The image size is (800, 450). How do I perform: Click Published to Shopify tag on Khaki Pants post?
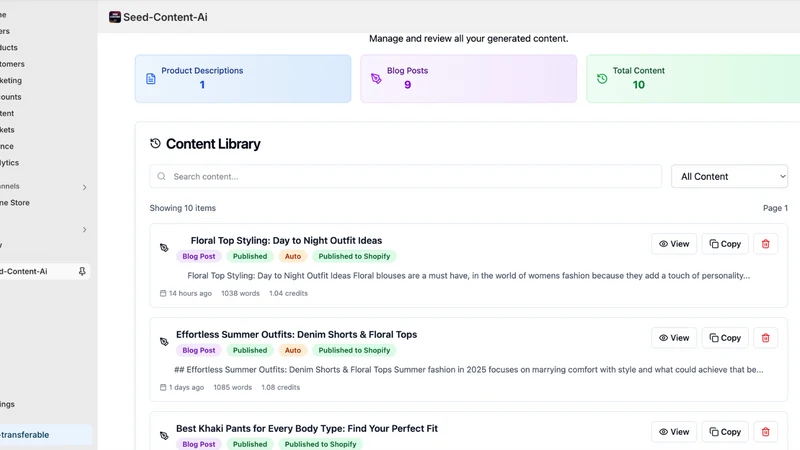click(x=320, y=444)
